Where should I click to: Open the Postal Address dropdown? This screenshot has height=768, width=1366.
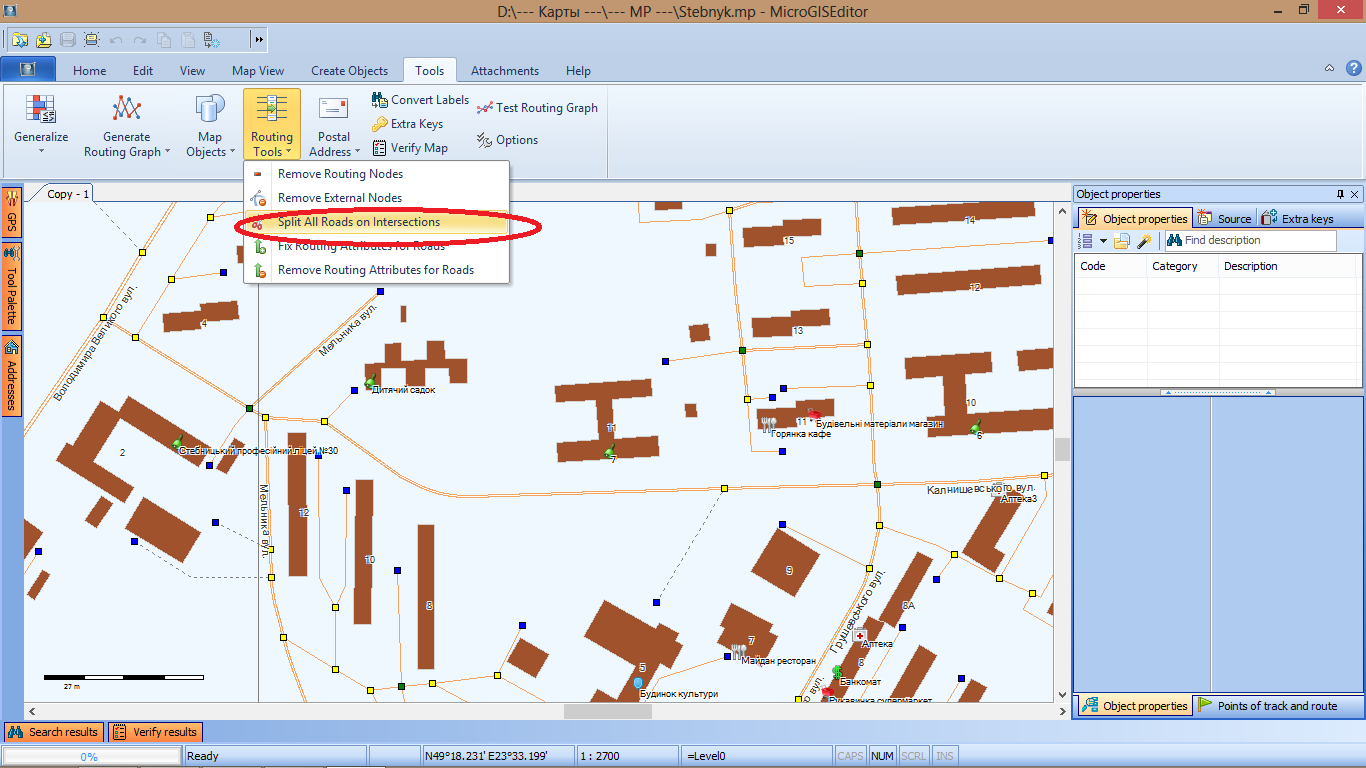[x=357, y=152]
